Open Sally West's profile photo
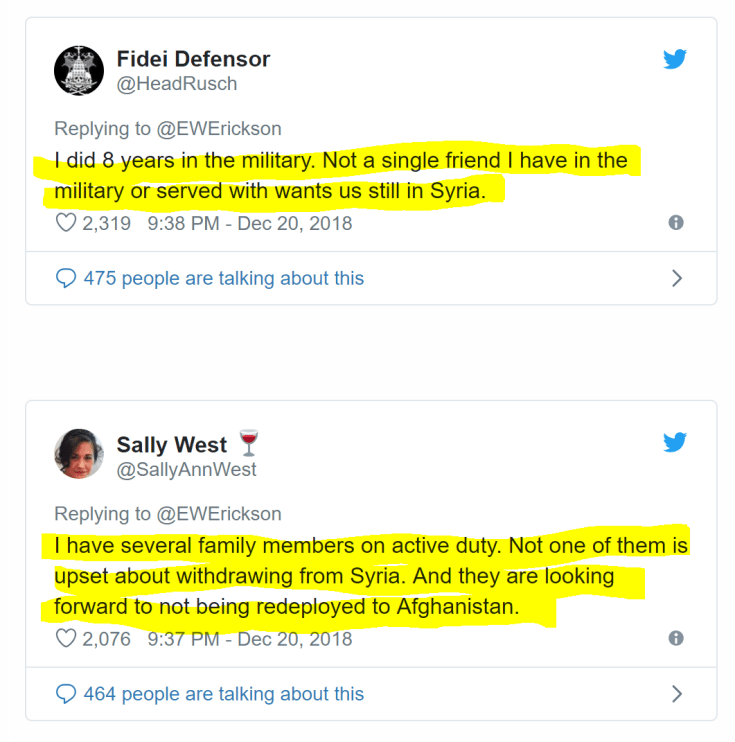 (79, 454)
